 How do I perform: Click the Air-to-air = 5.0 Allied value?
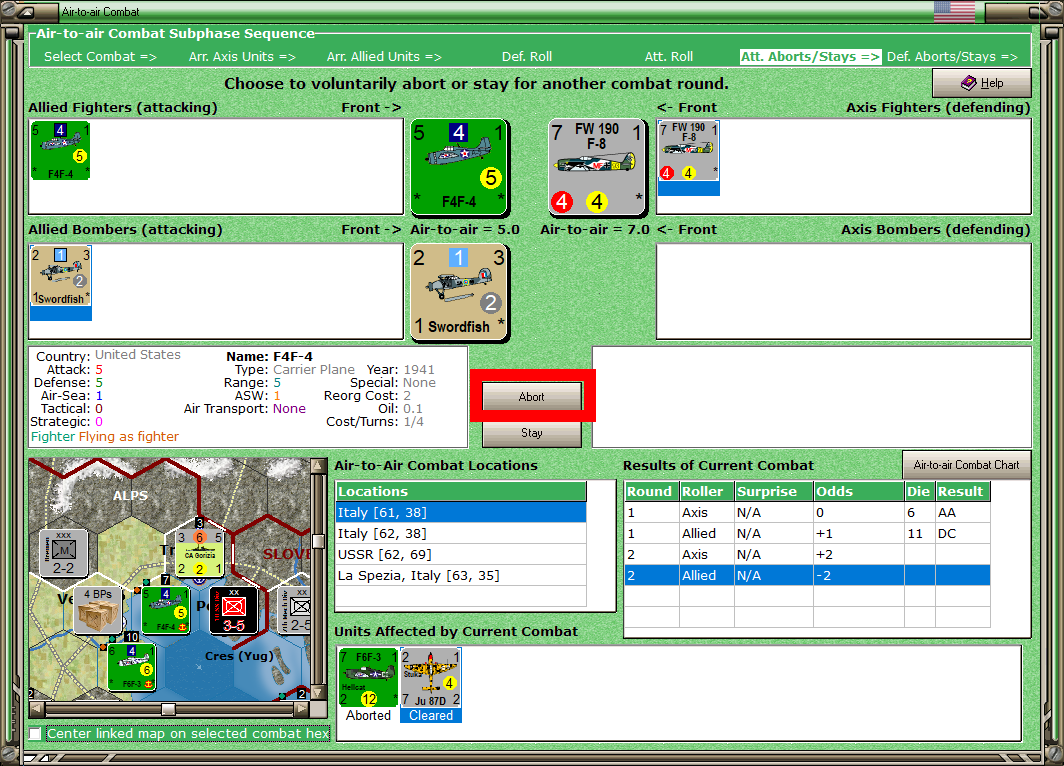(x=465, y=230)
